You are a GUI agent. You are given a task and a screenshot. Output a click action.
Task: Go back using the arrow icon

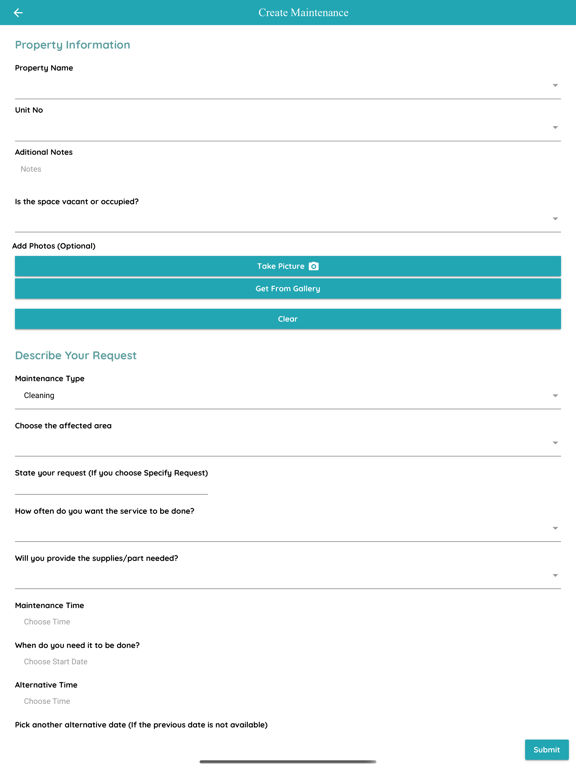pyautogui.click(x=18, y=13)
